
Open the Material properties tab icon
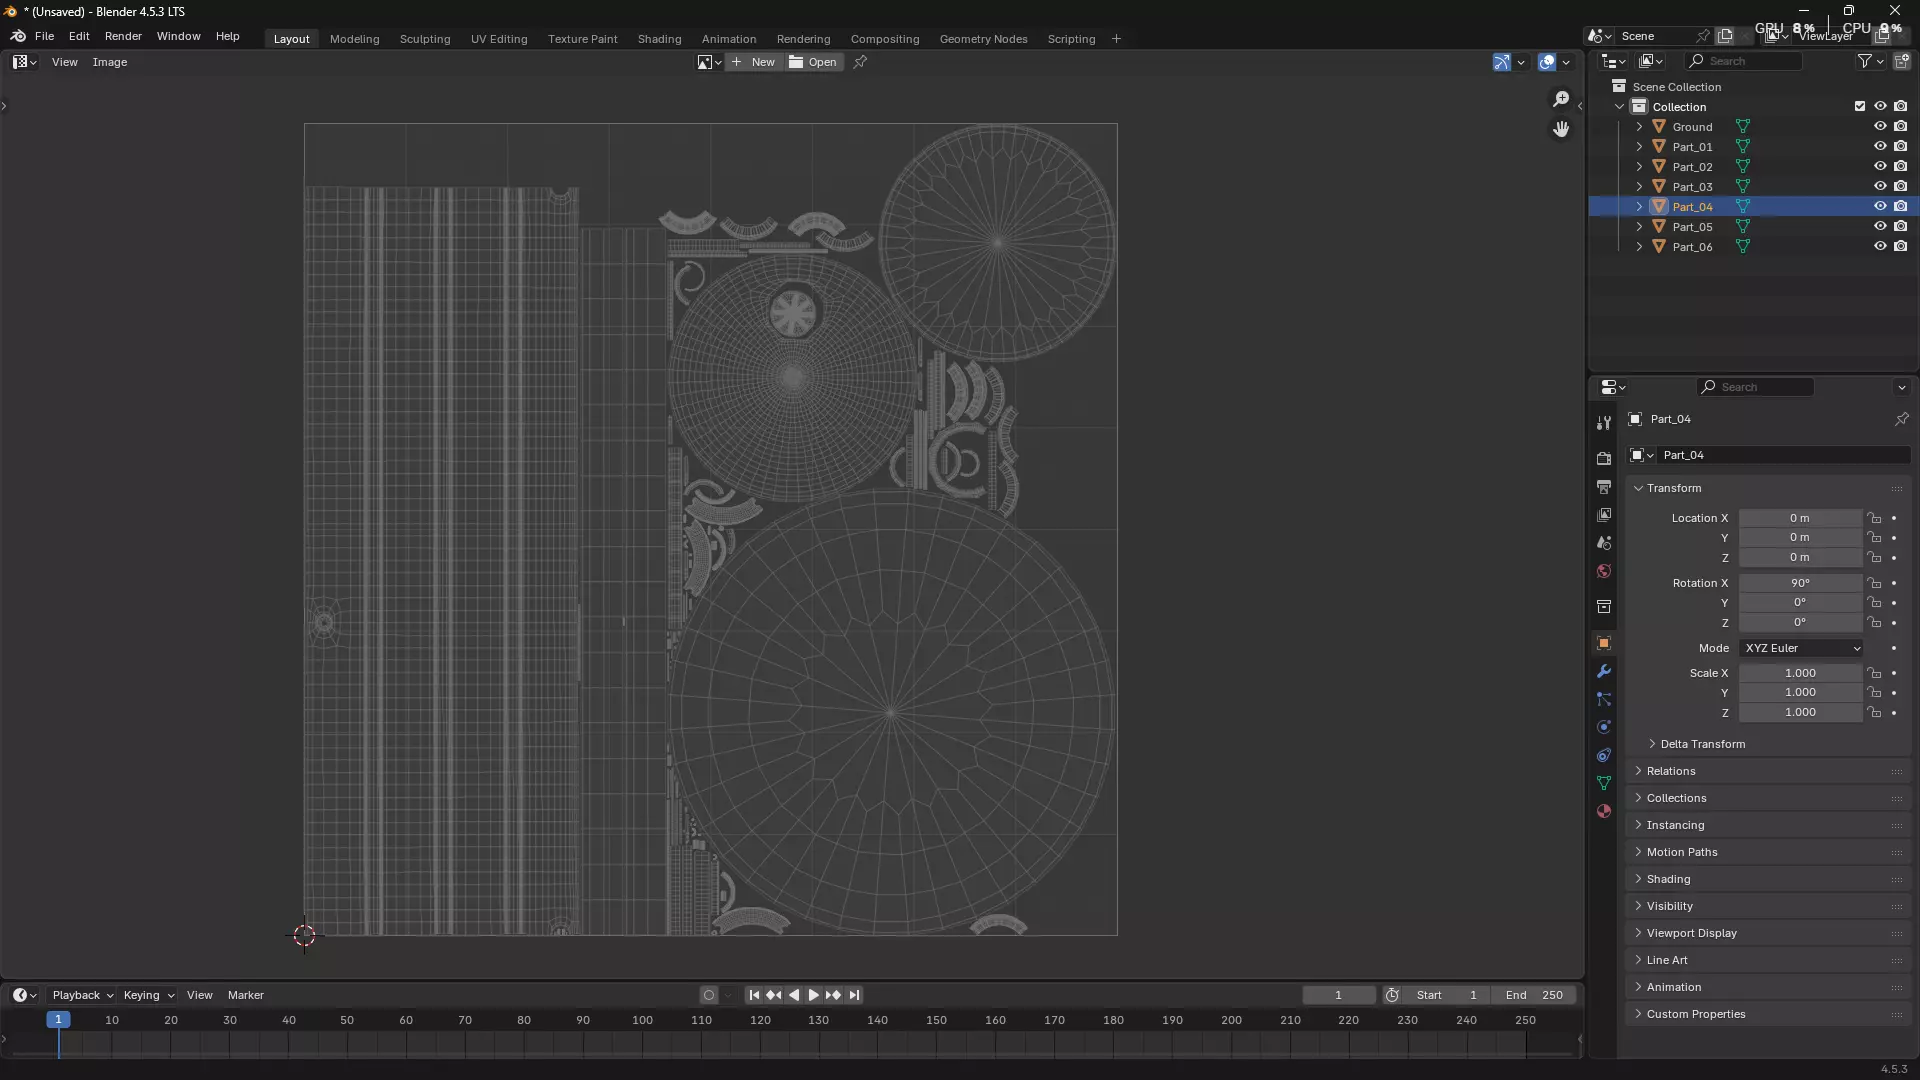(x=1604, y=811)
